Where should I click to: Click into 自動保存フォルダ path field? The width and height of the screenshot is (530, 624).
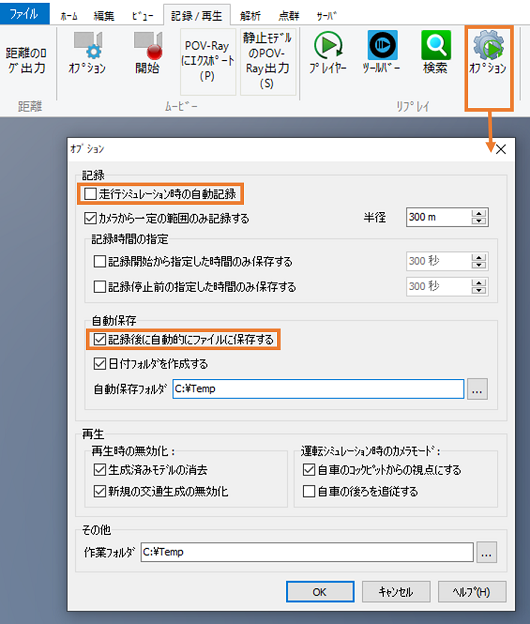[318, 389]
